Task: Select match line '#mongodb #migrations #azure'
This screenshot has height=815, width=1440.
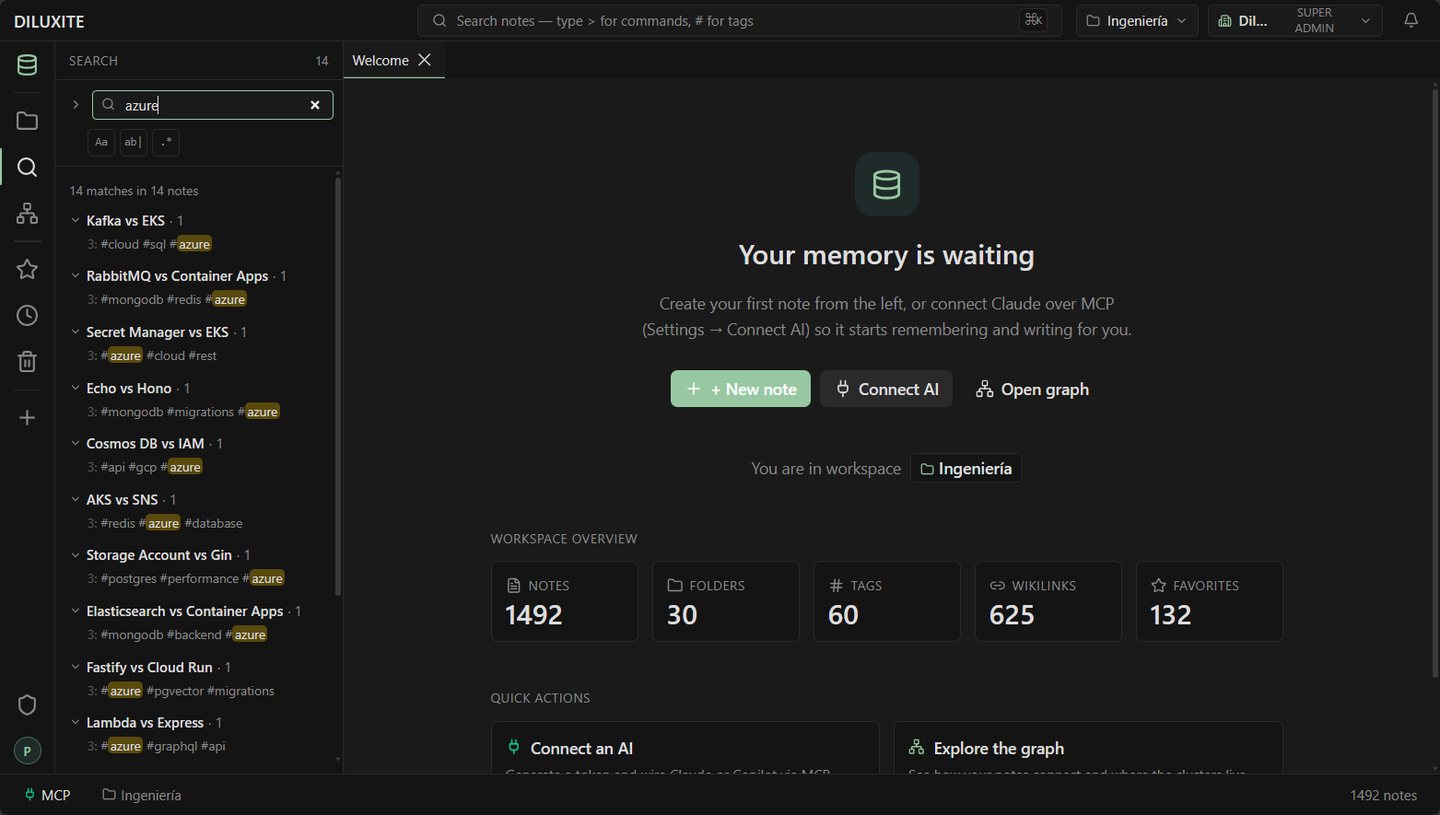Action: click(x=183, y=411)
